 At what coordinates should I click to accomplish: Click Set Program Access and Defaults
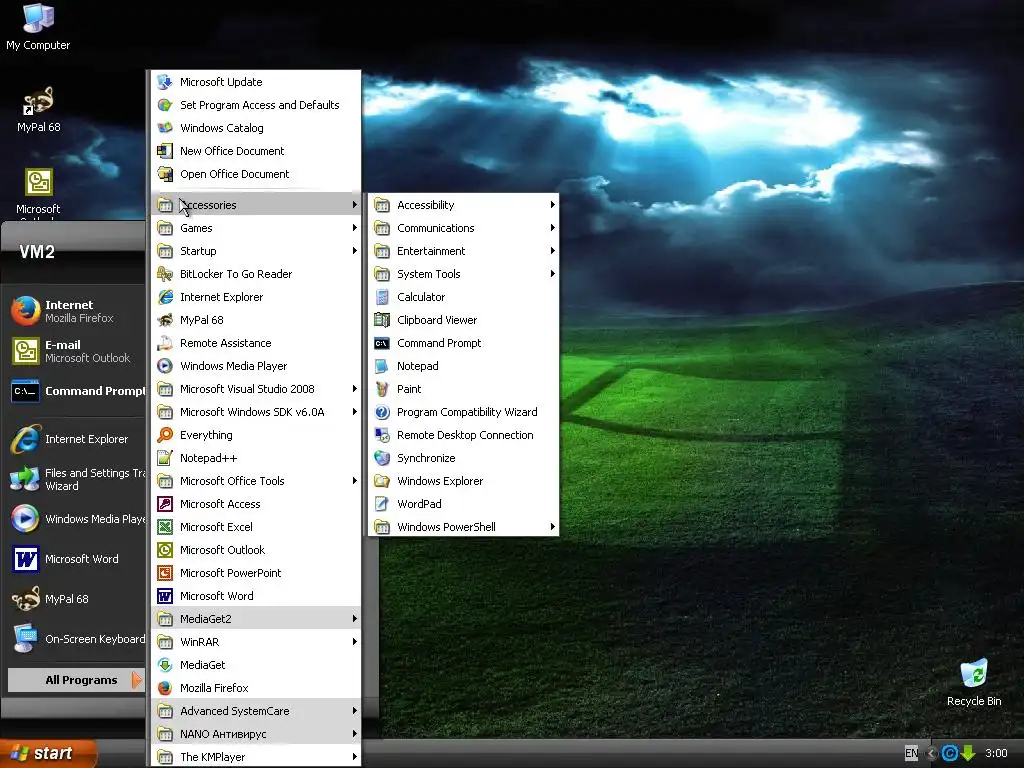click(x=256, y=105)
